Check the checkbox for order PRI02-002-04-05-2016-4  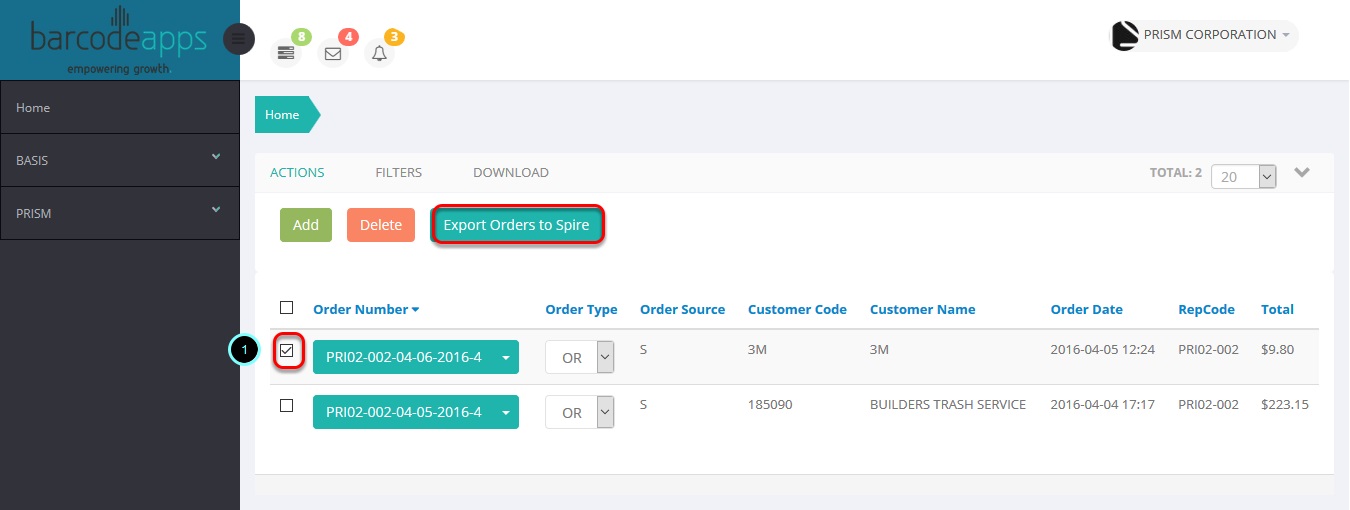pos(287,405)
